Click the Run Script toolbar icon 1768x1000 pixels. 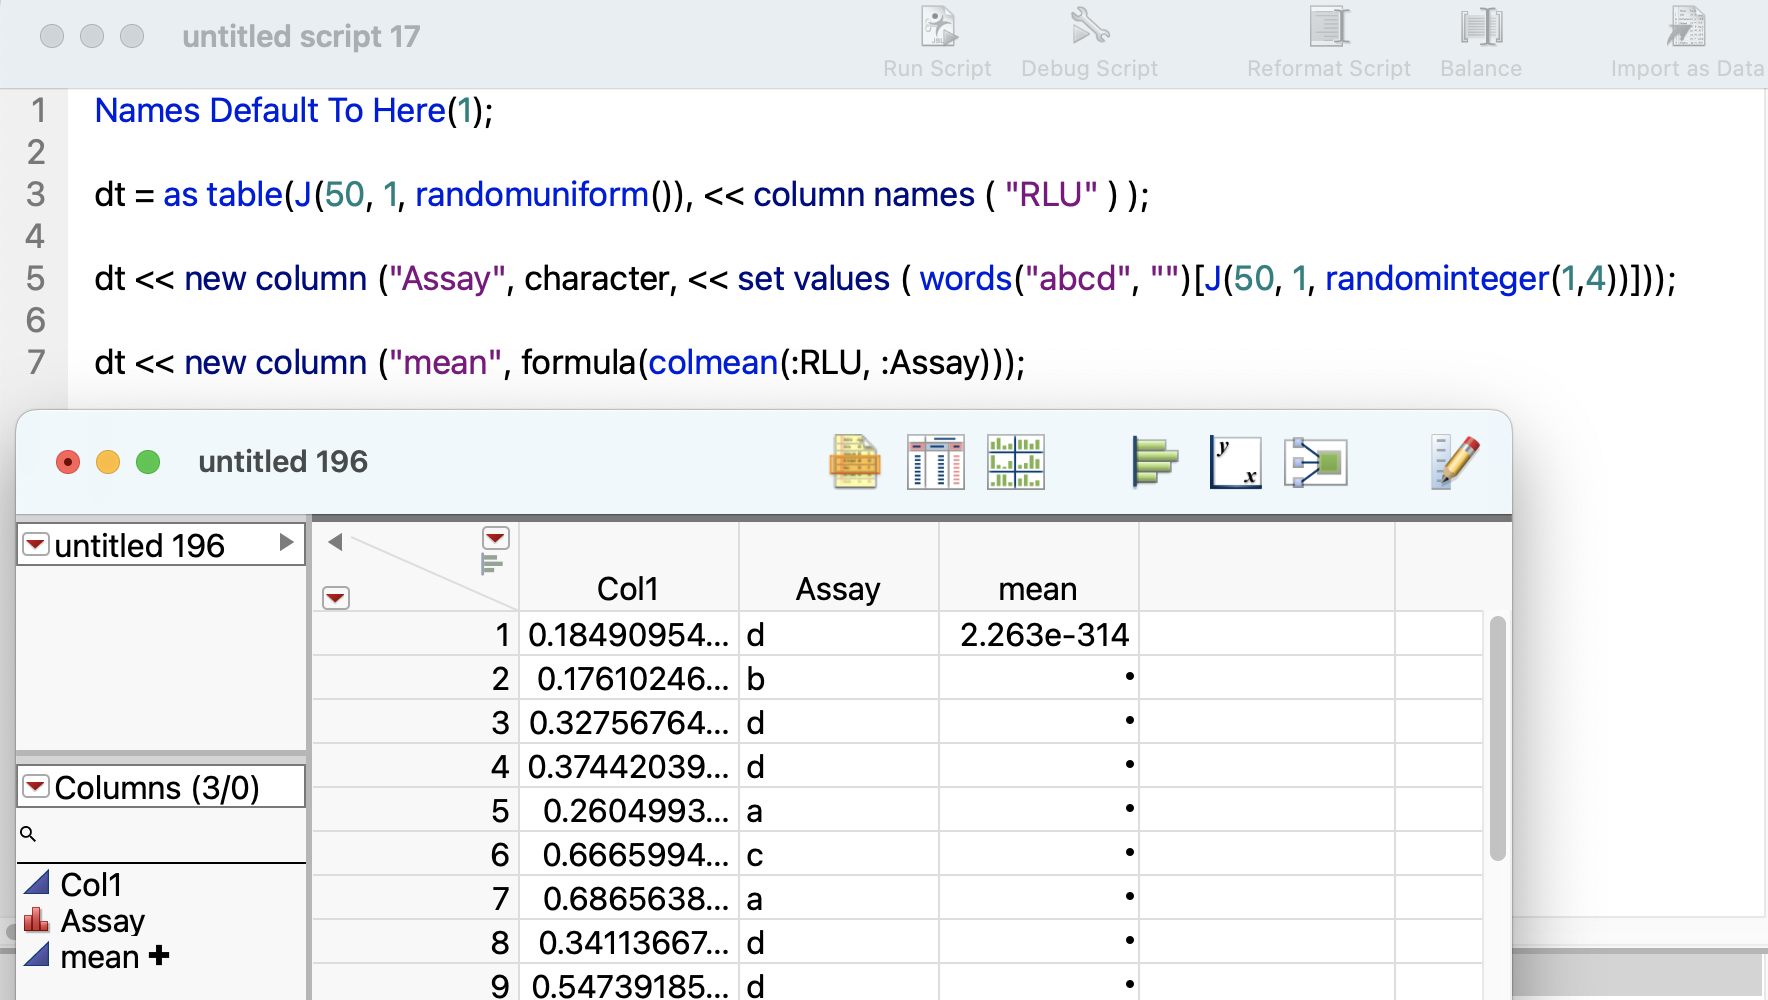coord(936,27)
